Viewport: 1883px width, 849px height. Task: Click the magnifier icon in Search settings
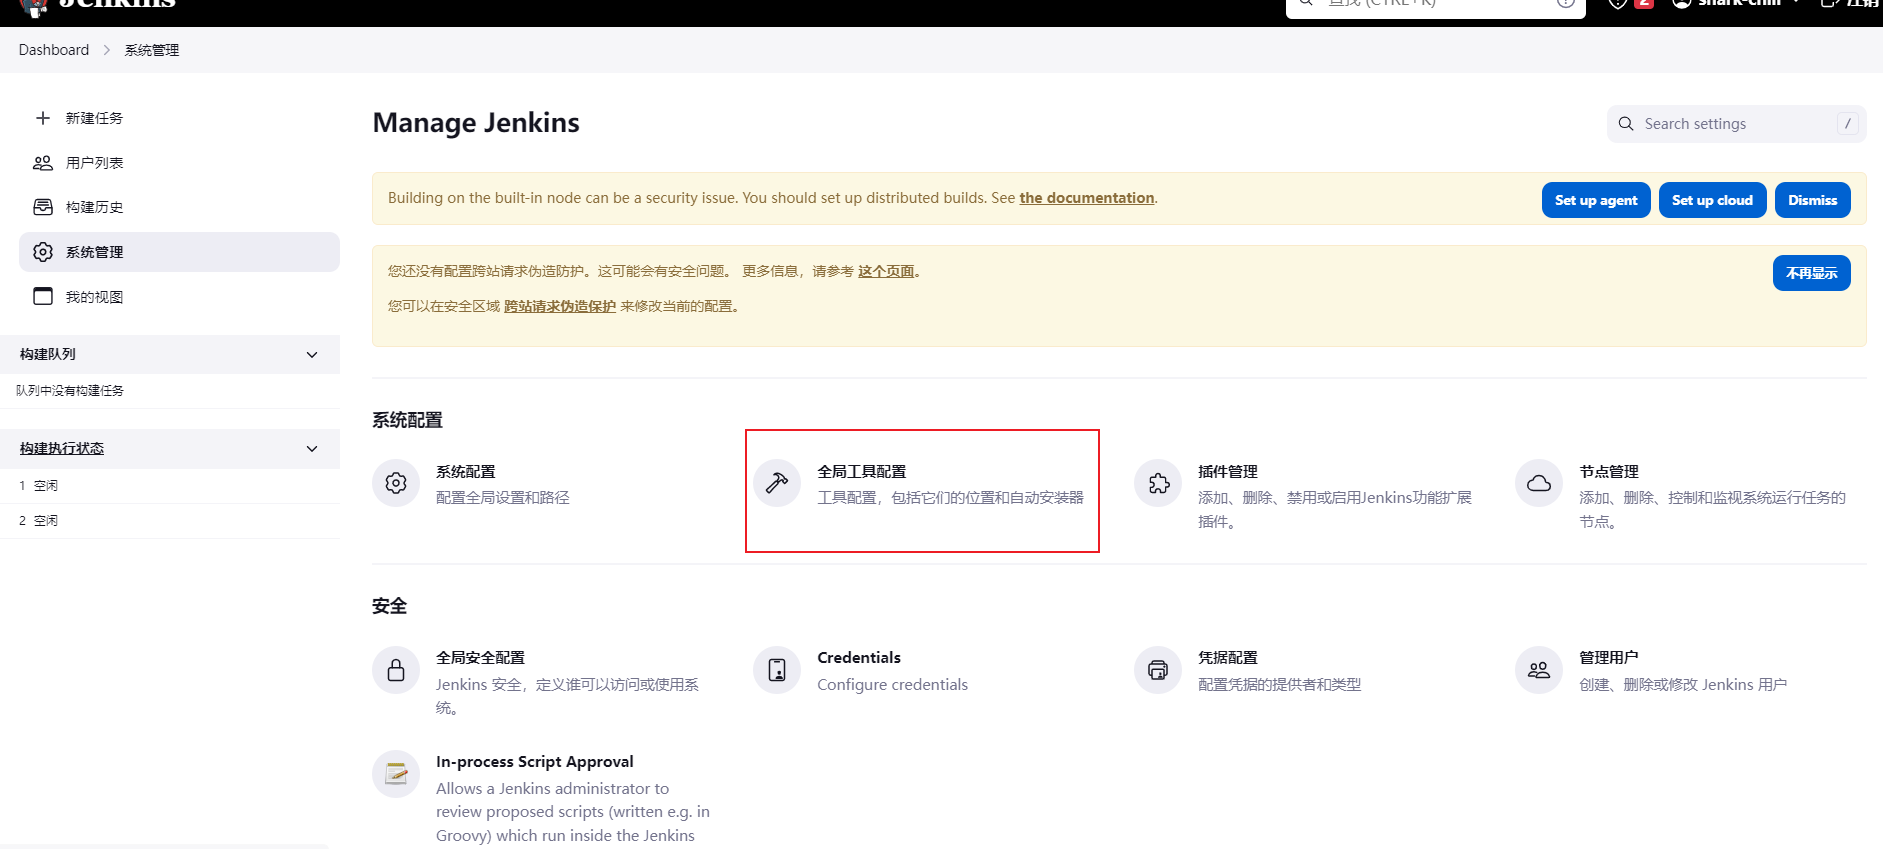point(1626,124)
